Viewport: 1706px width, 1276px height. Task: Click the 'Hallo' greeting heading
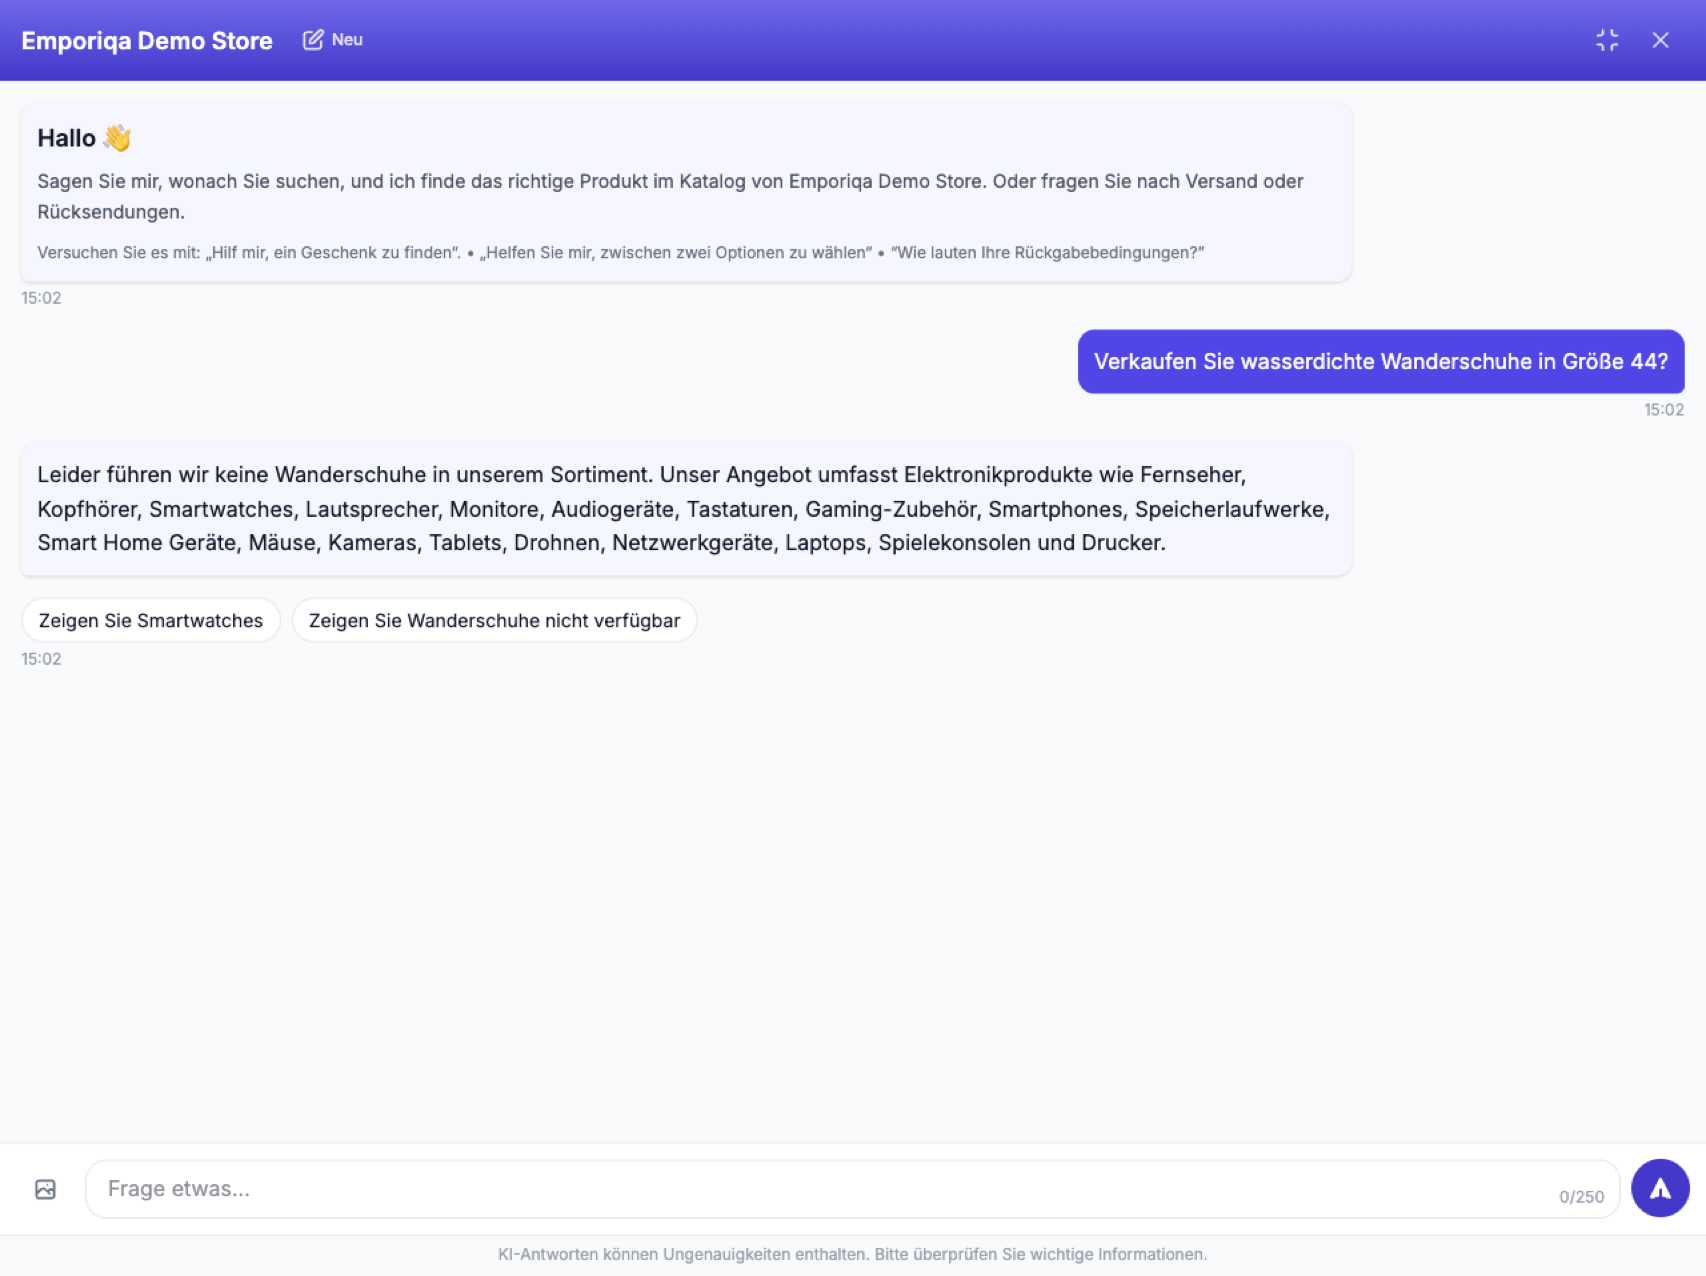pyautogui.click(x=84, y=138)
